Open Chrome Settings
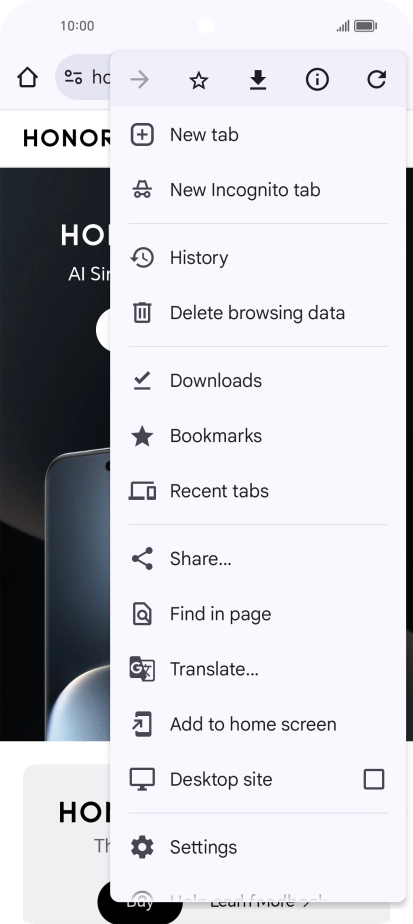The image size is (413, 924). click(258, 847)
